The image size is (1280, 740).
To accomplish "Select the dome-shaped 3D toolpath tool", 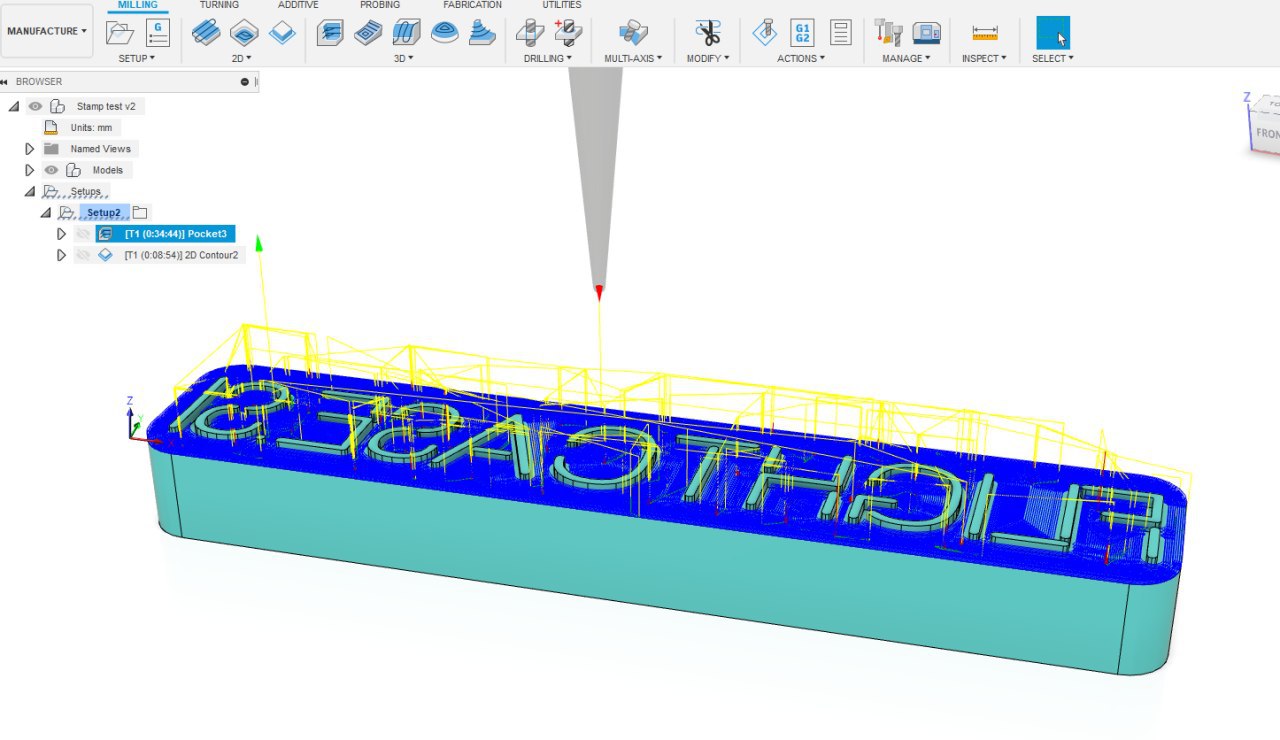I will [x=444, y=33].
